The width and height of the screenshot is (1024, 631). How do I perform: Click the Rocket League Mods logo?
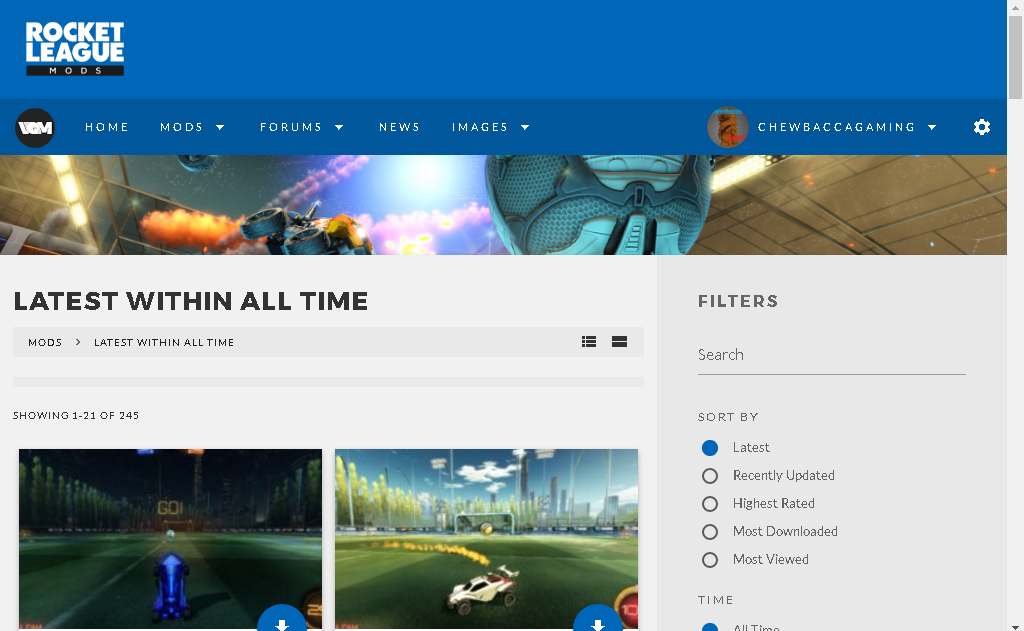(74, 49)
